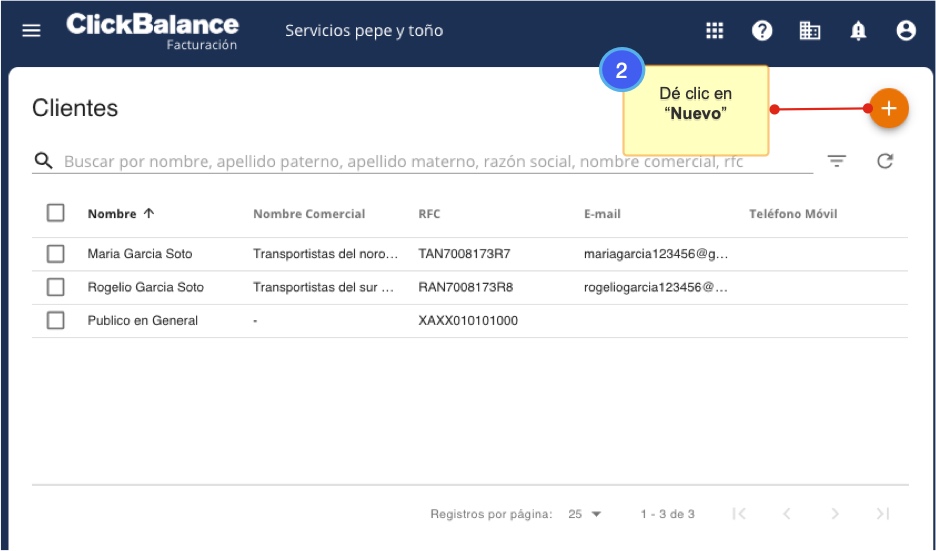The width and height of the screenshot is (936, 551).
Task: Go to the next page arrow
Action: [x=835, y=514]
